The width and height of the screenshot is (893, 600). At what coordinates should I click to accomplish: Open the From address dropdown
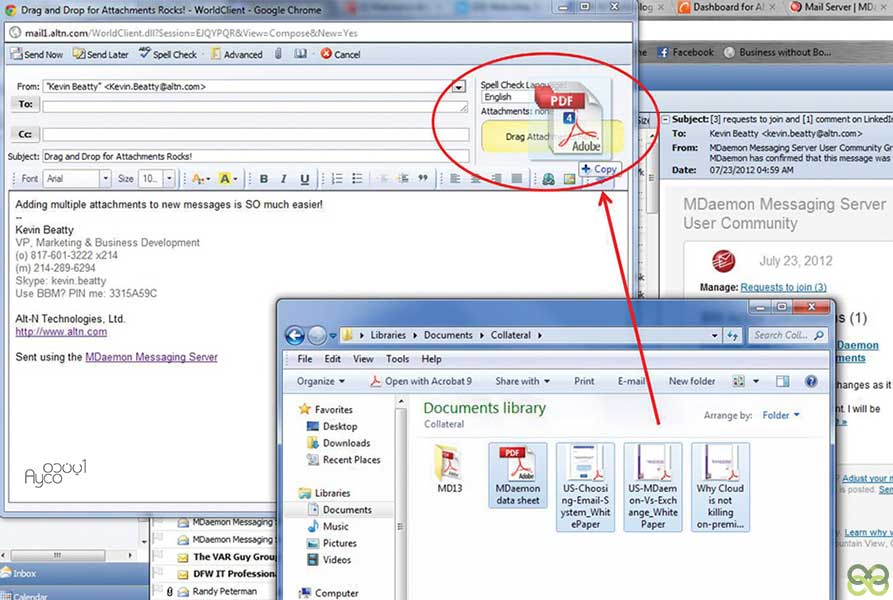click(x=459, y=87)
